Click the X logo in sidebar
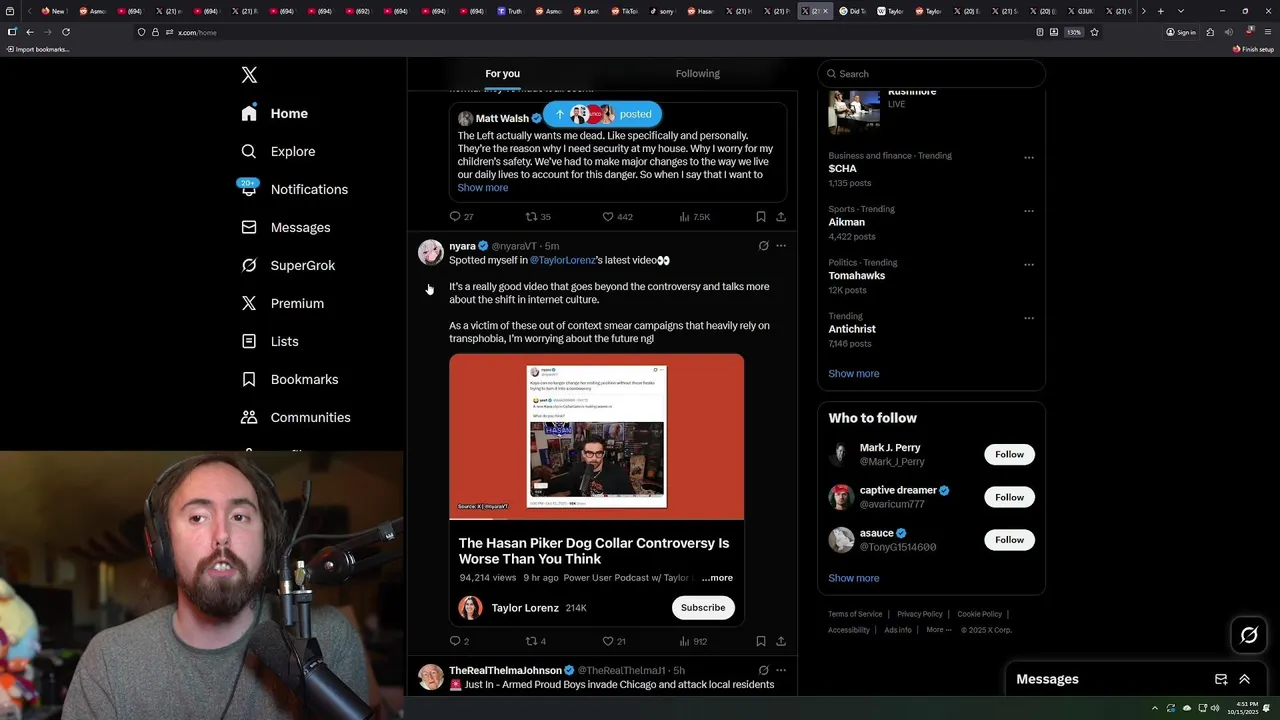Viewport: 1280px width, 720px height. pos(249,75)
